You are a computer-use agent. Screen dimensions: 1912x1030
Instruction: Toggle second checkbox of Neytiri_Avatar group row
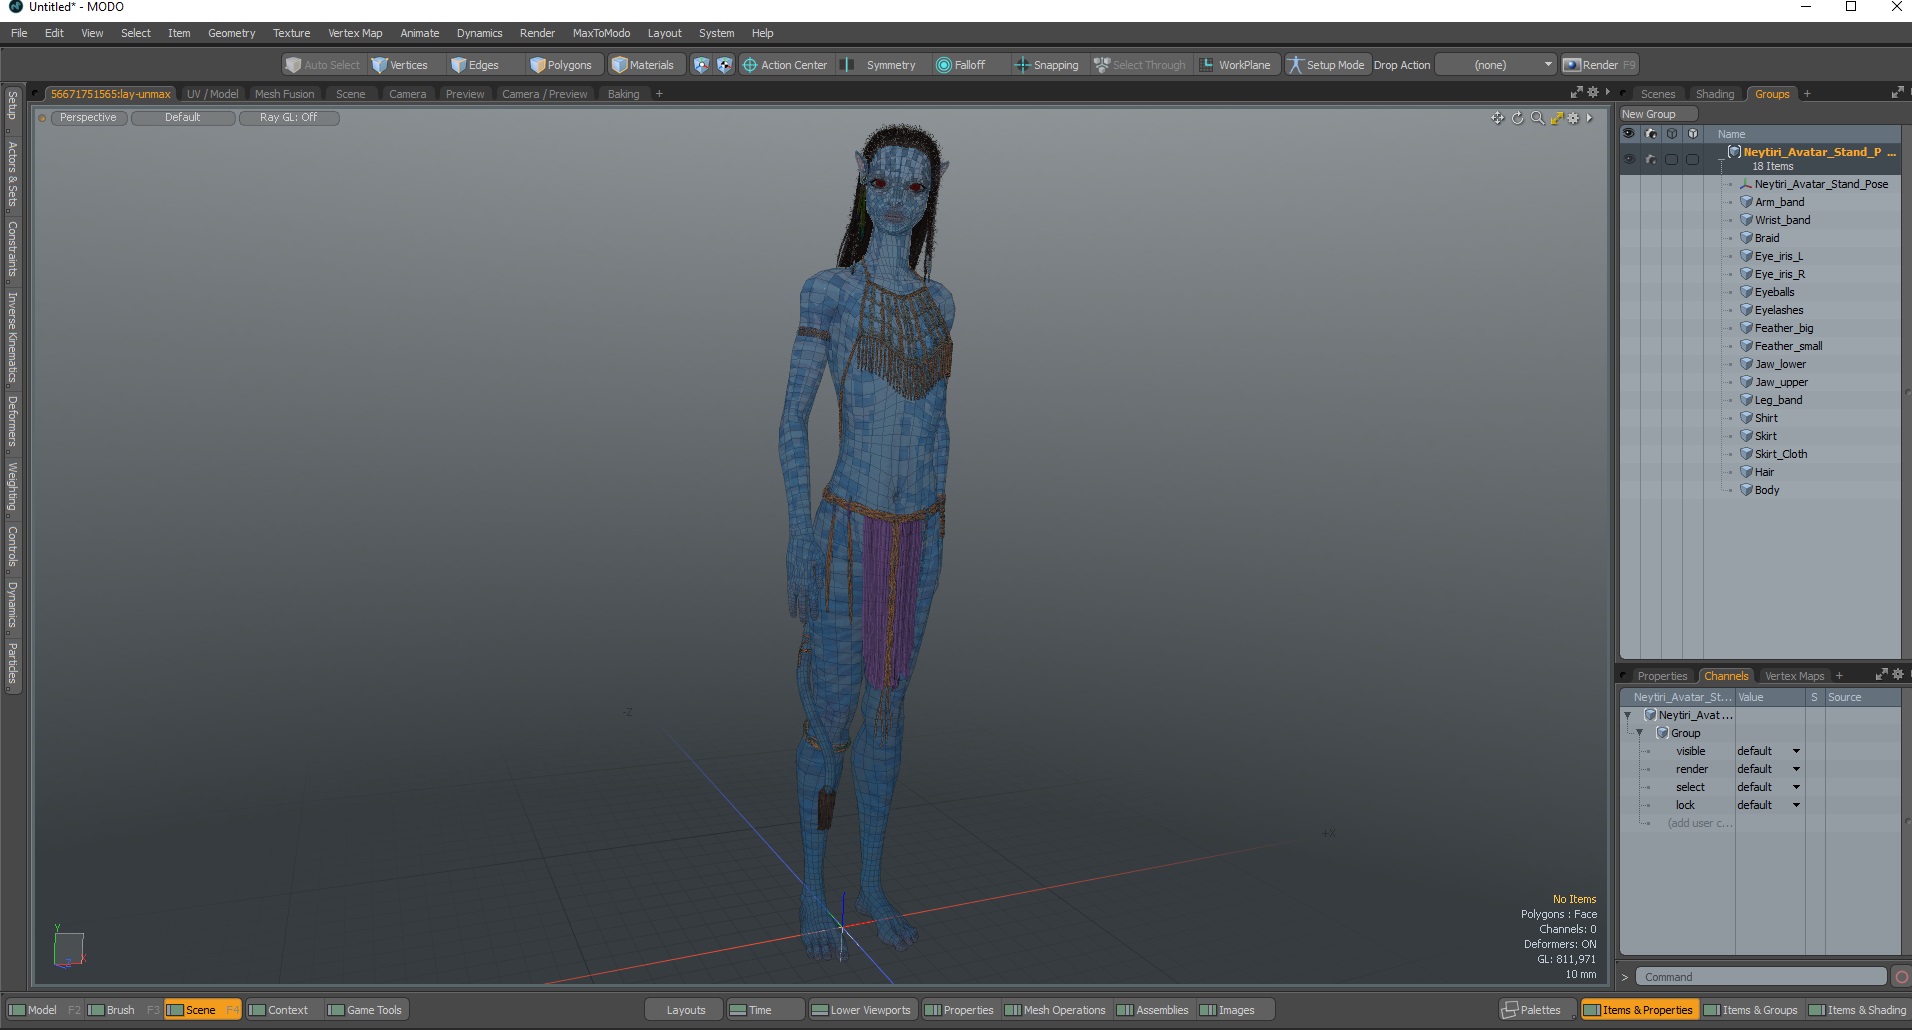point(1692,159)
